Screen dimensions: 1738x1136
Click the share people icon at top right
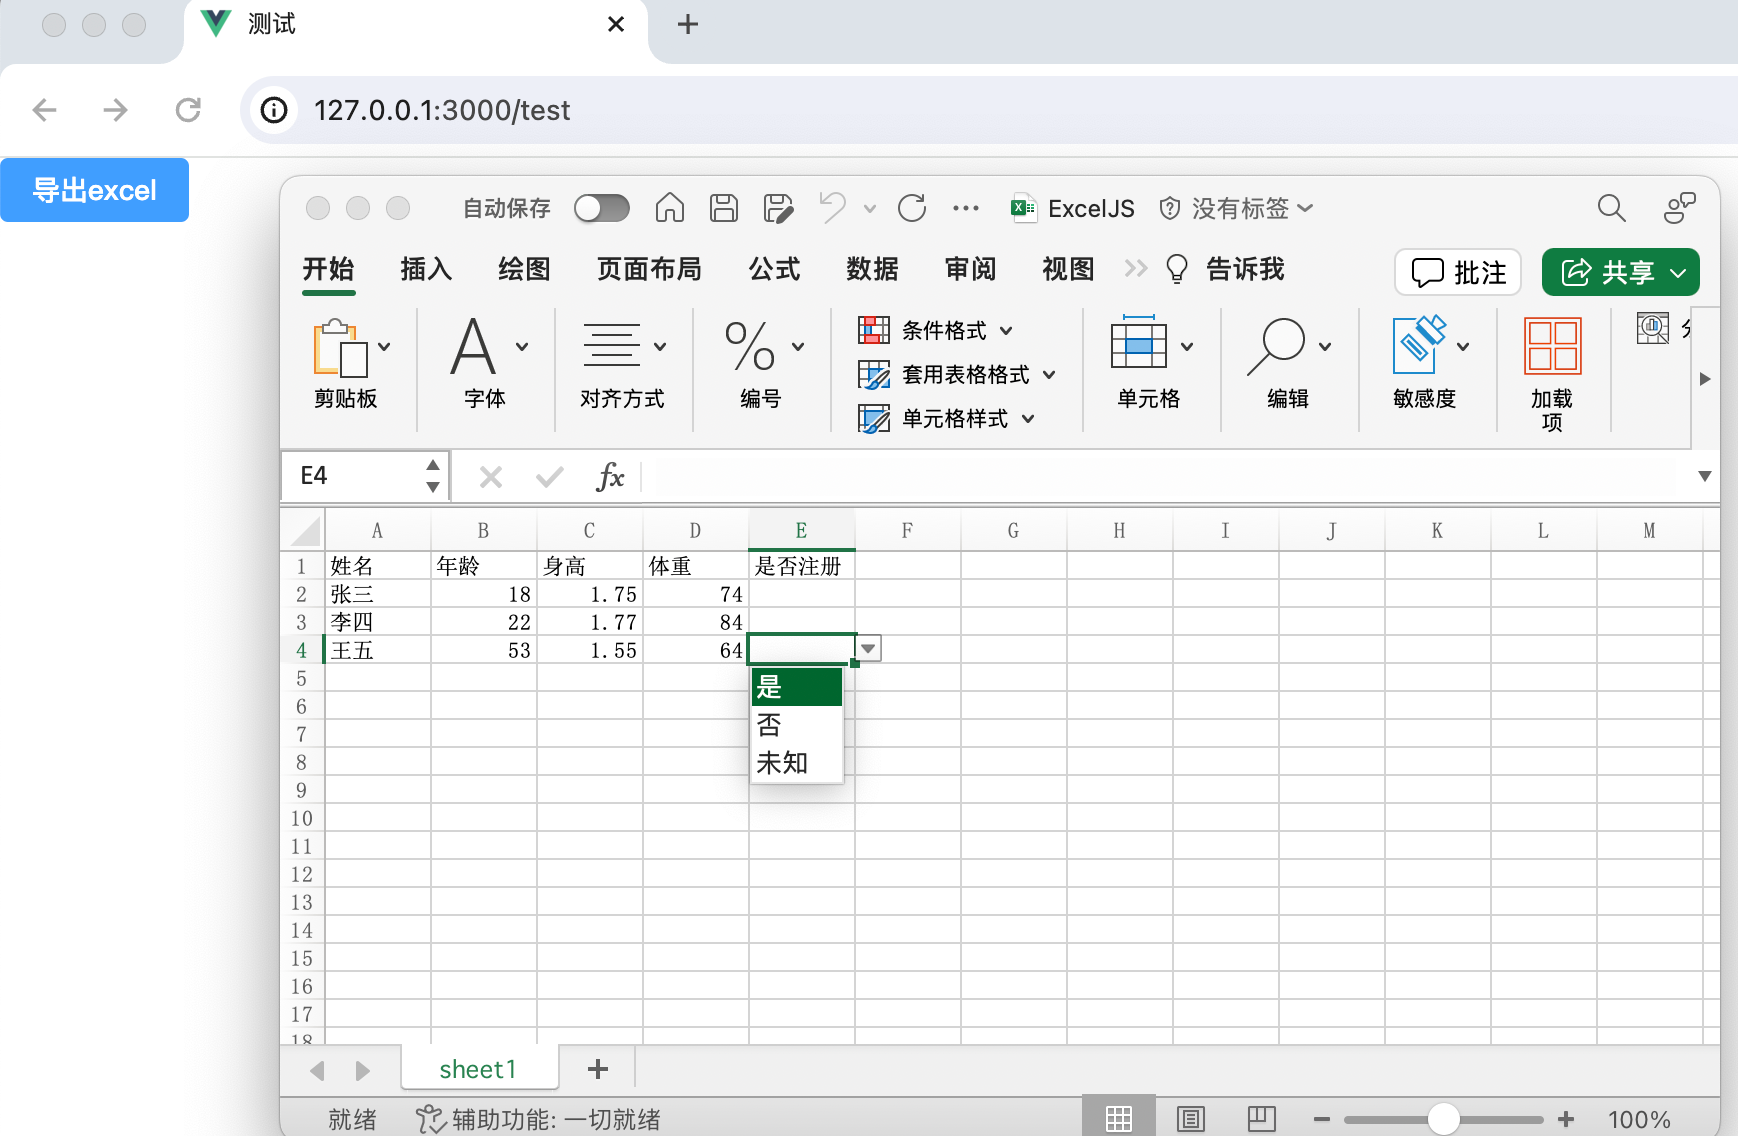[1680, 208]
